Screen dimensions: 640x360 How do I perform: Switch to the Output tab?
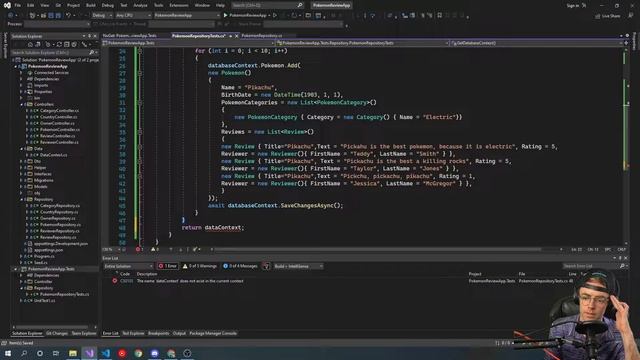tap(179, 333)
